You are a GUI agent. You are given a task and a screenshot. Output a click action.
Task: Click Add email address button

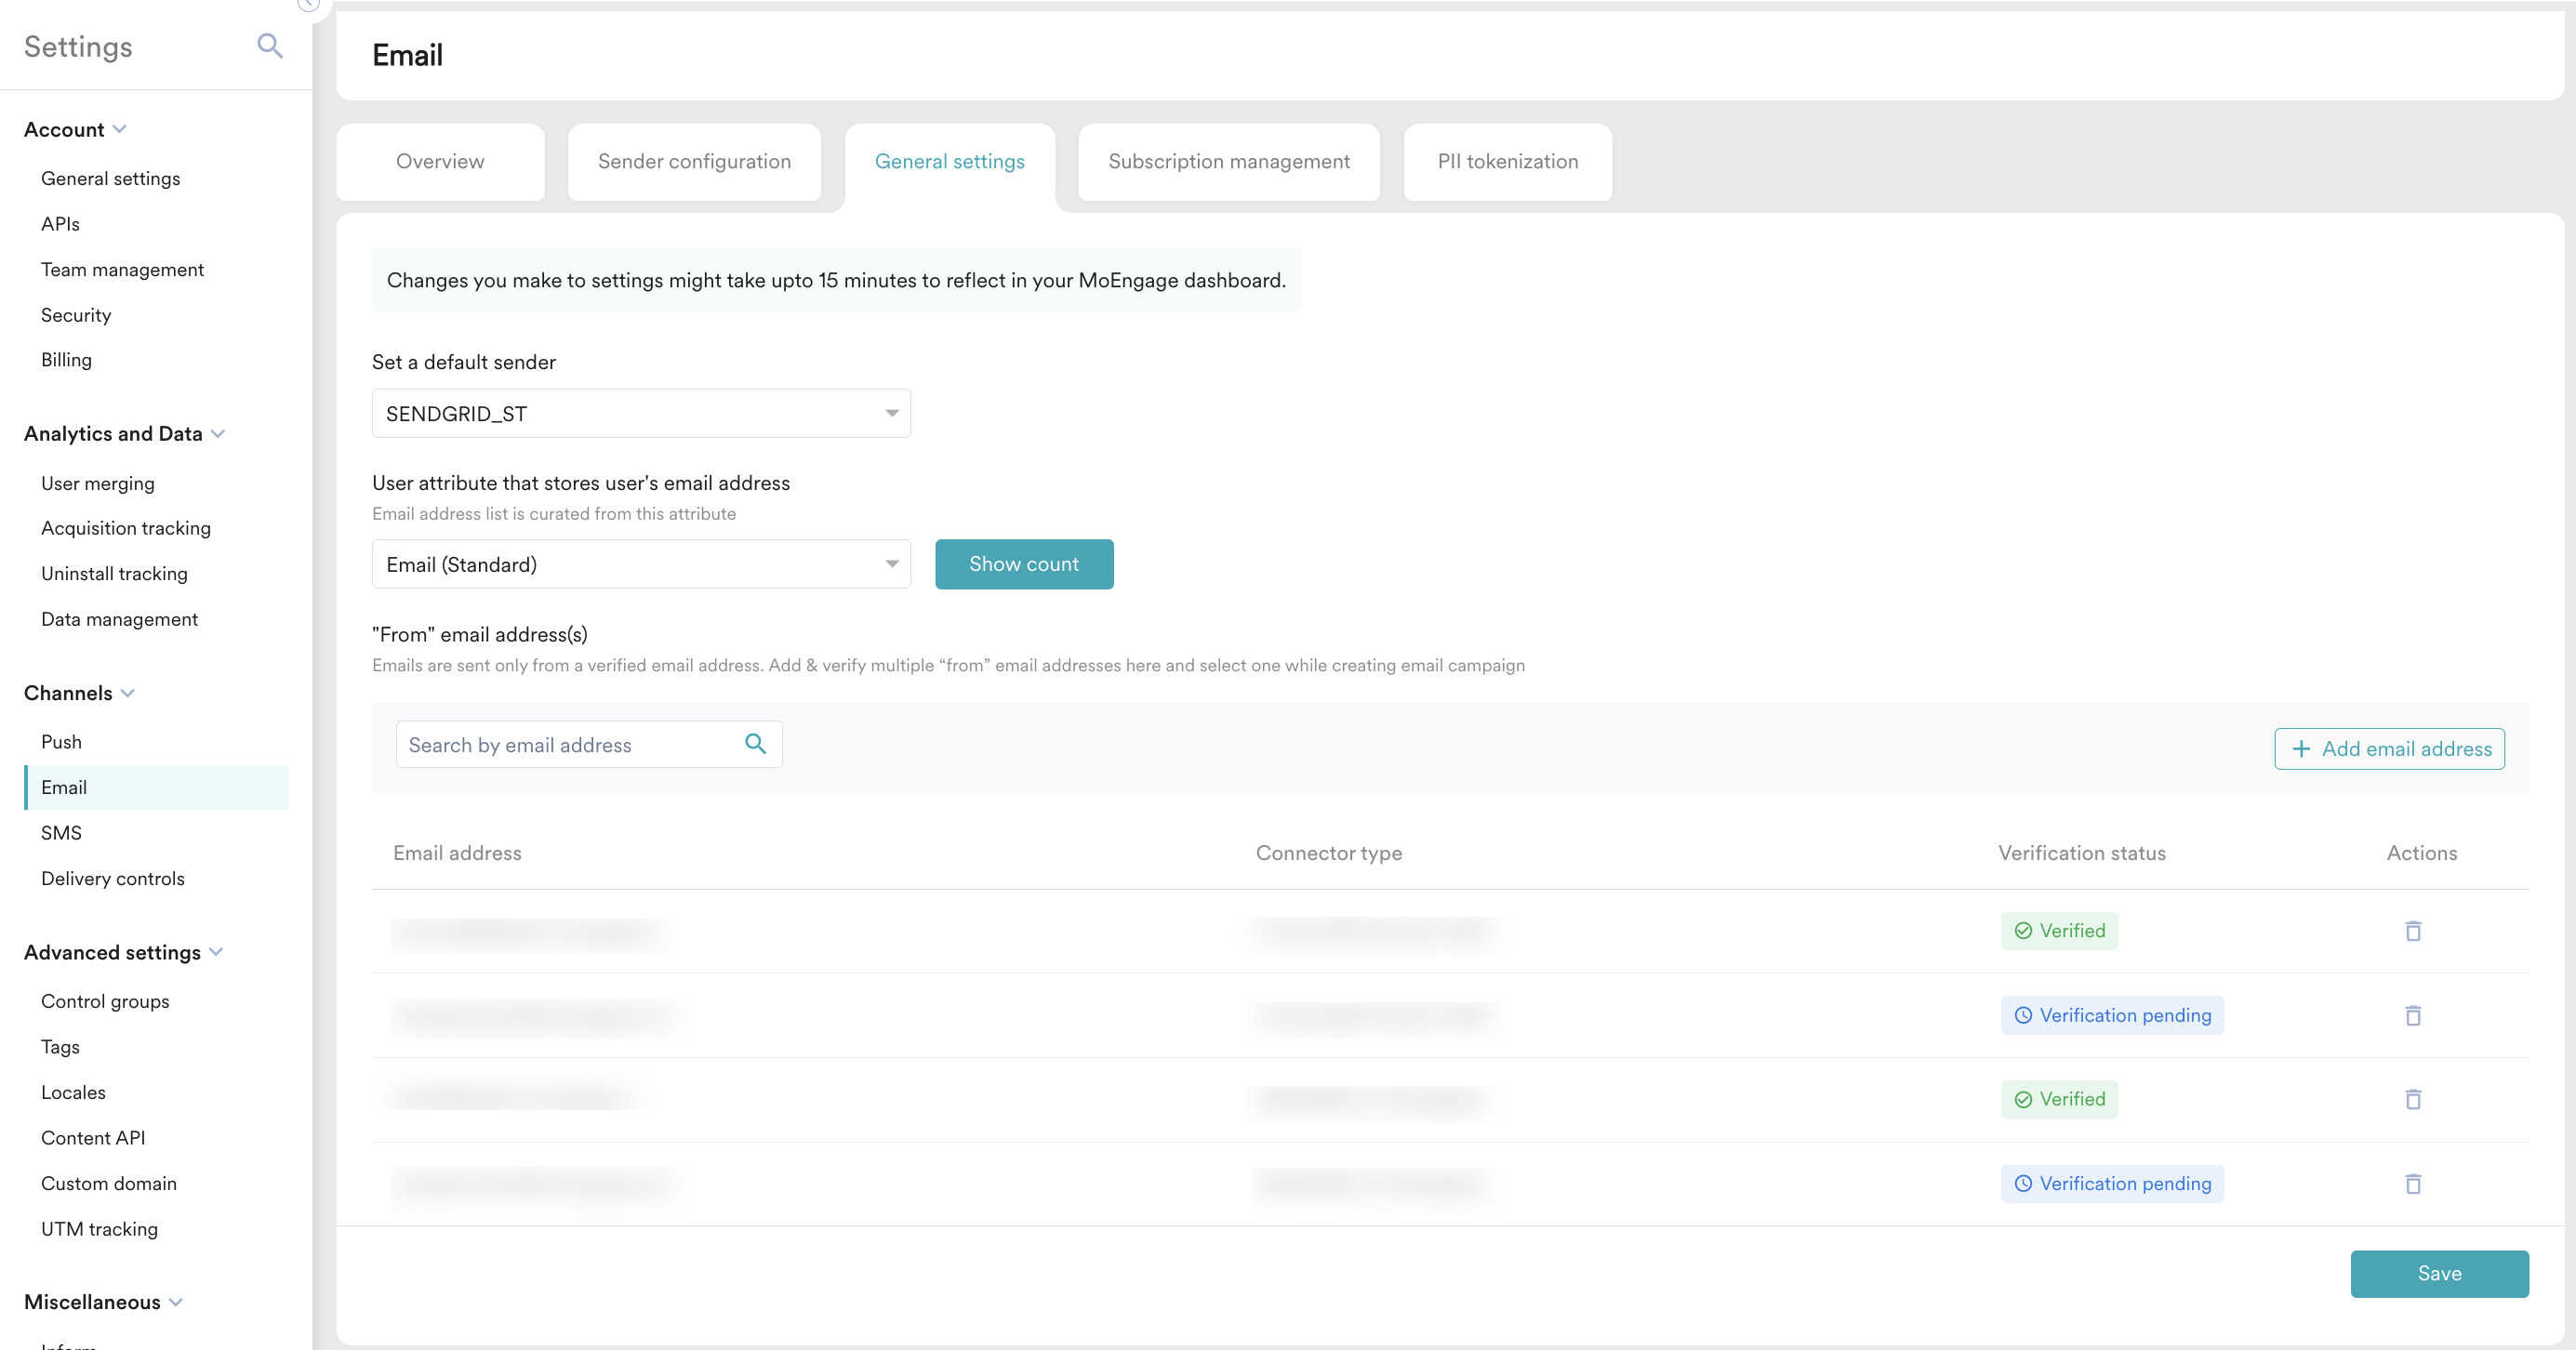[2389, 749]
